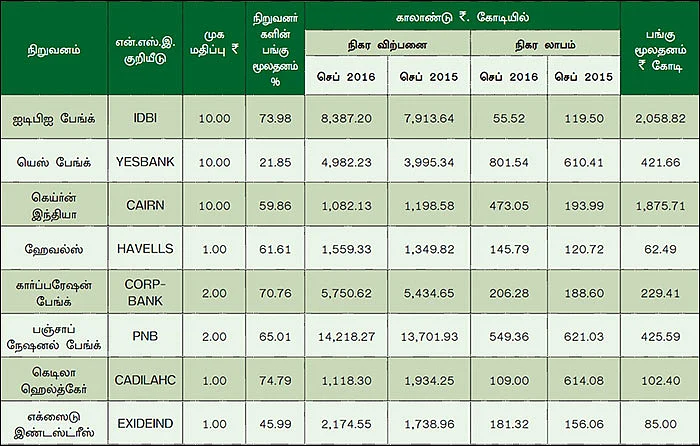Click share capital value 62.49

coord(660,249)
